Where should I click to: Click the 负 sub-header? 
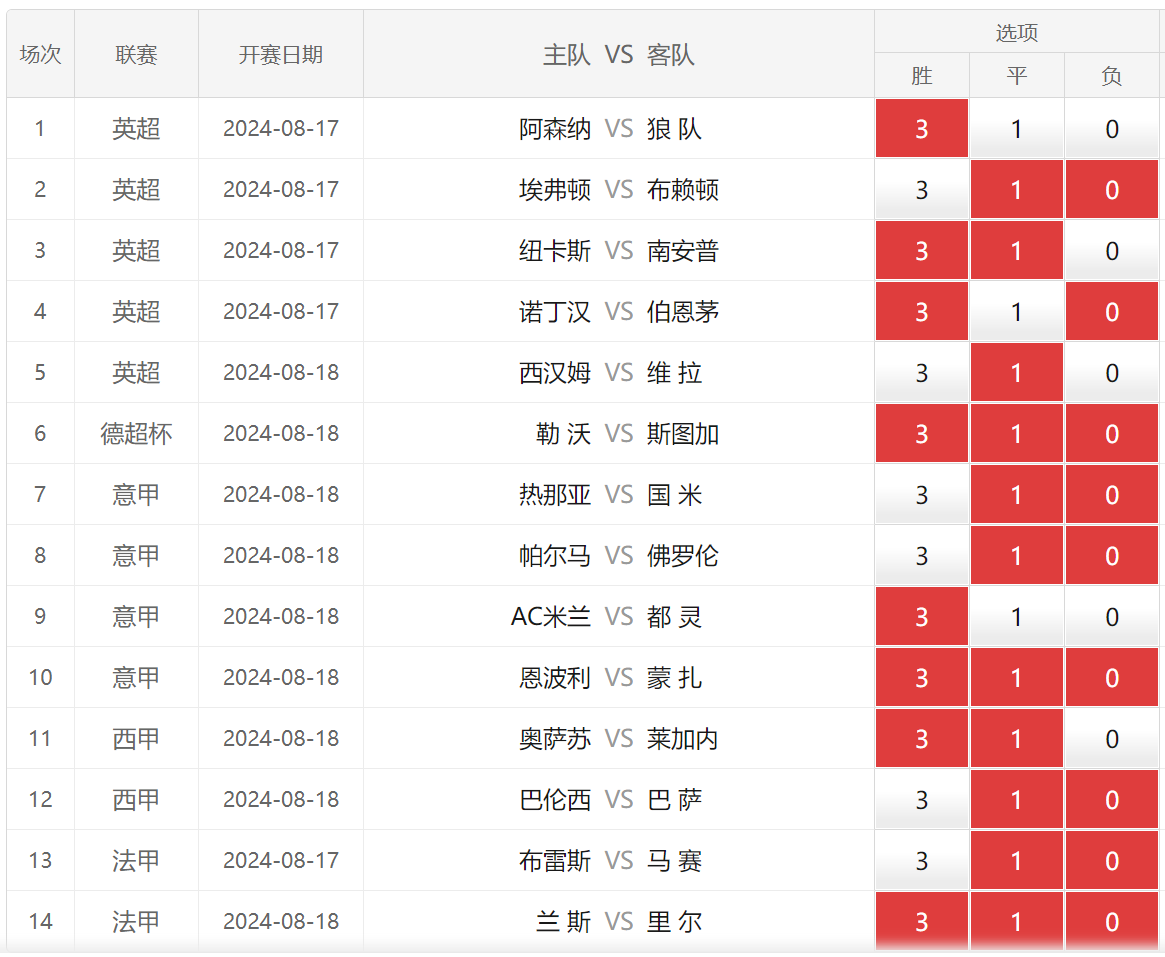pos(1112,75)
